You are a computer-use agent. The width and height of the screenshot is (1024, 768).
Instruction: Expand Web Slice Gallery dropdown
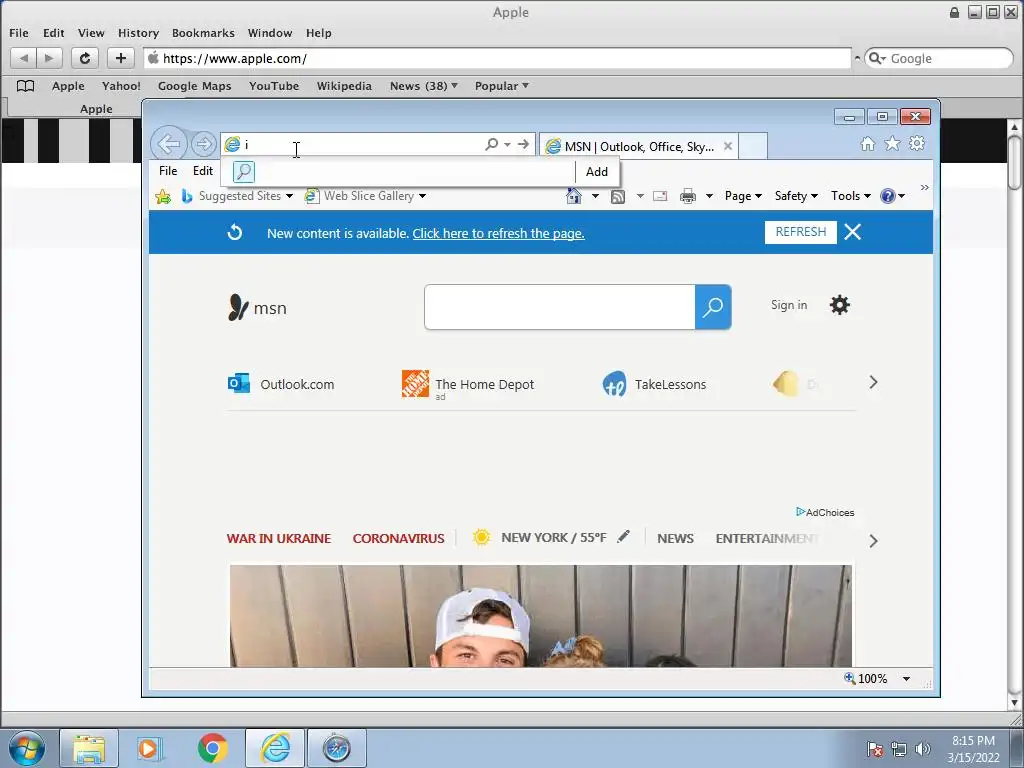coord(423,196)
